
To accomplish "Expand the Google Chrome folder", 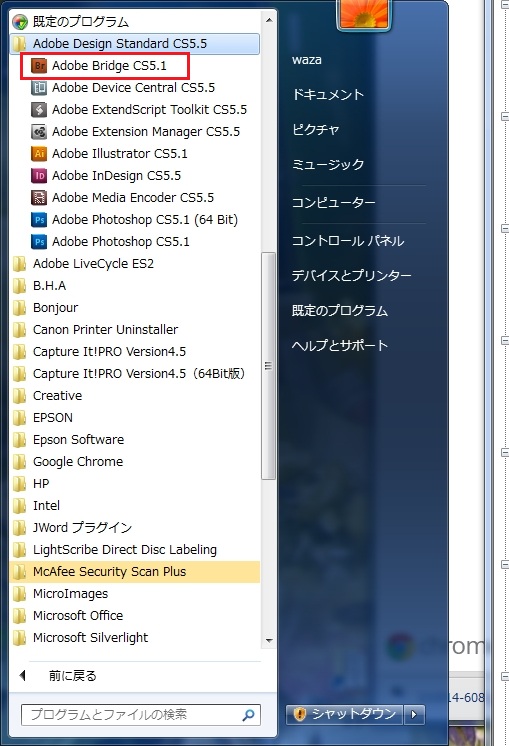I will tap(135, 461).
